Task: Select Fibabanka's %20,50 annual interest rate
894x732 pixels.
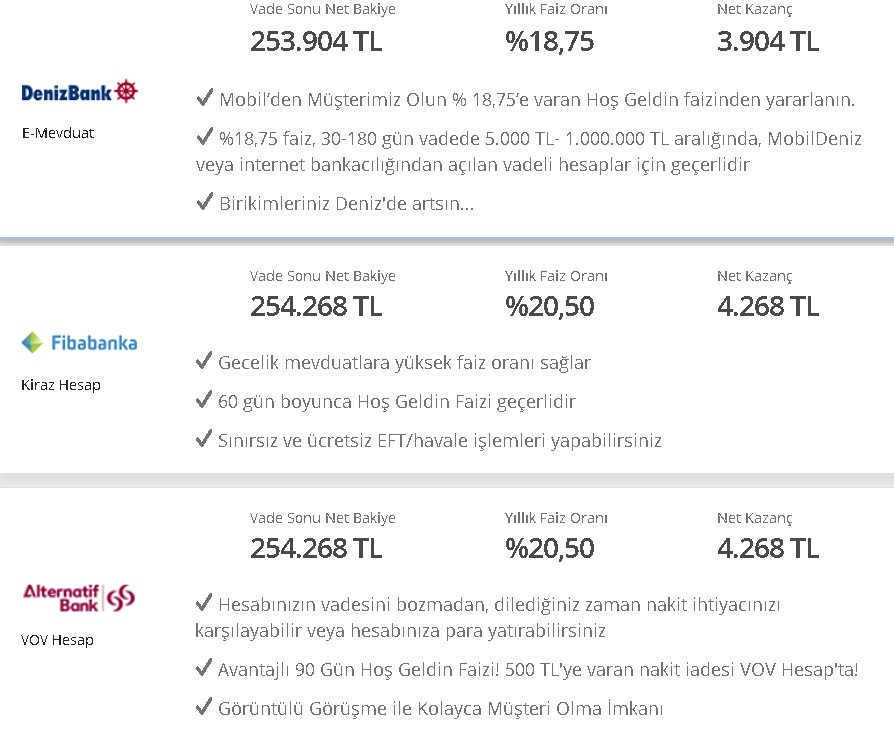Action: (550, 307)
